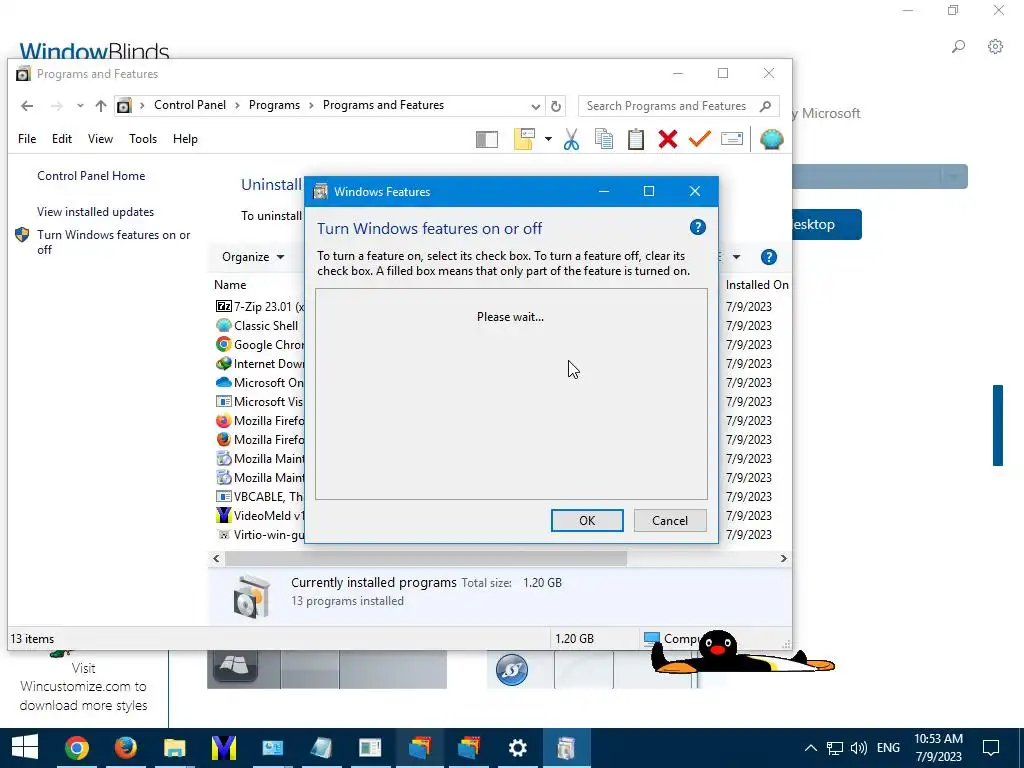Image resolution: width=1024 pixels, height=768 pixels.
Task: Open the notification center icon
Action: click(x=991, y=748)
